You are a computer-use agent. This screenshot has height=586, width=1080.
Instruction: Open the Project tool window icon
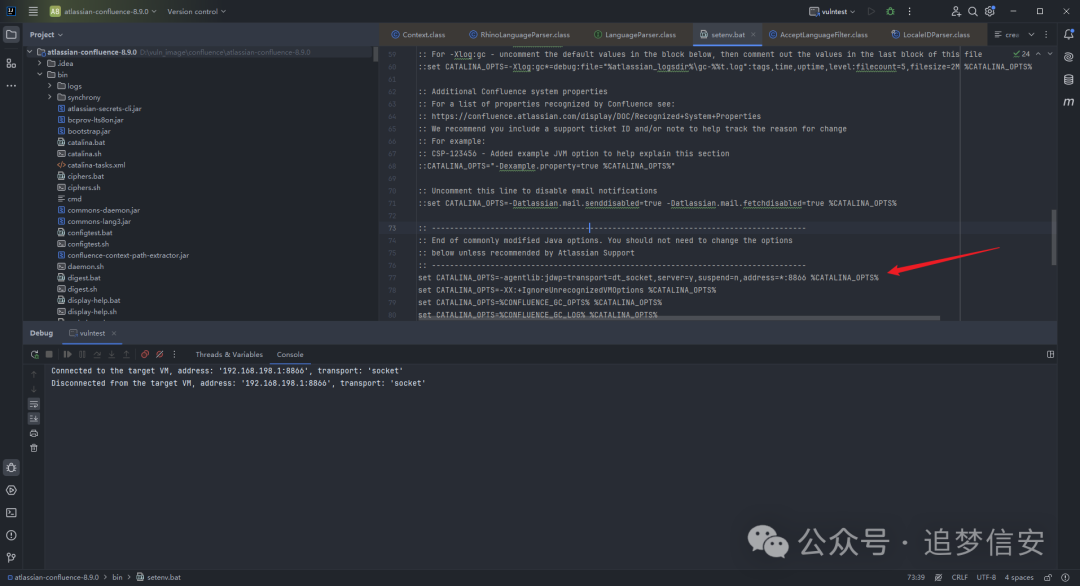tap(11, 34)
